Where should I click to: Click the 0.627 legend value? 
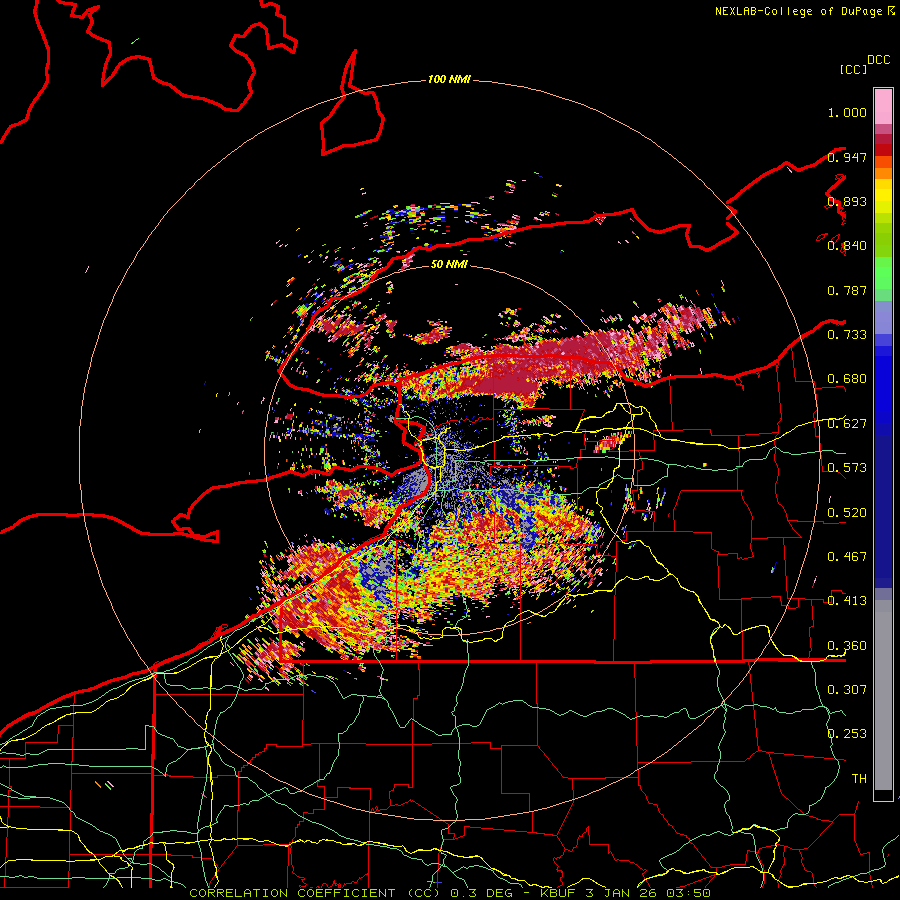tap(847, 424)
